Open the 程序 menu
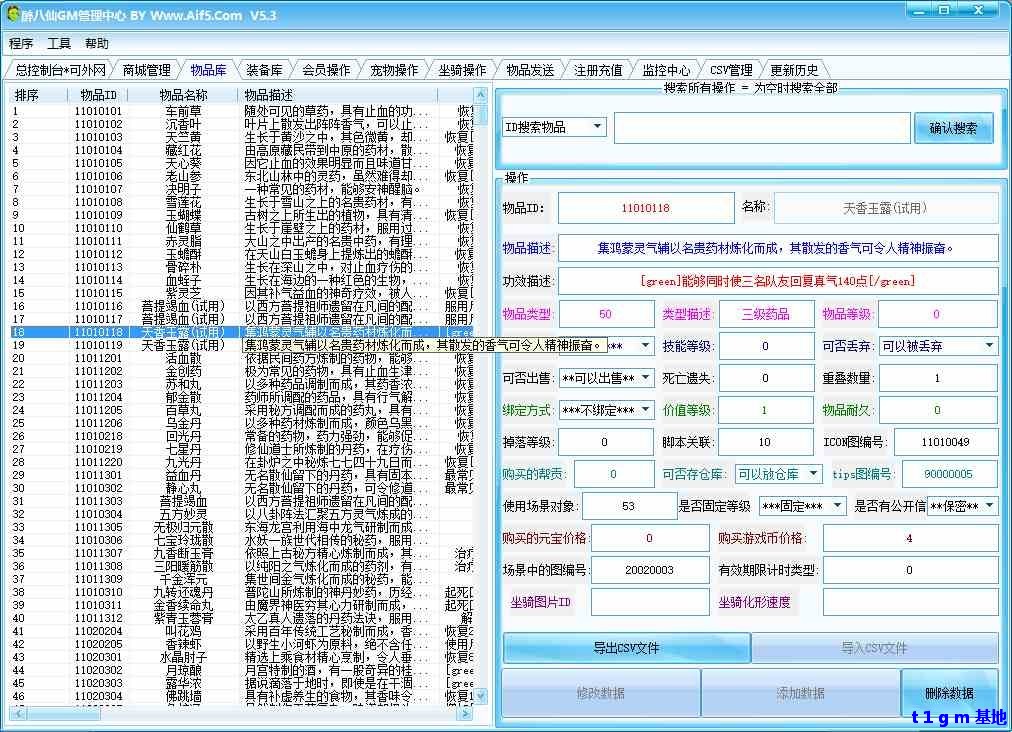The width and height of the screenshot is (1012, 732). [x=21, y=44]
